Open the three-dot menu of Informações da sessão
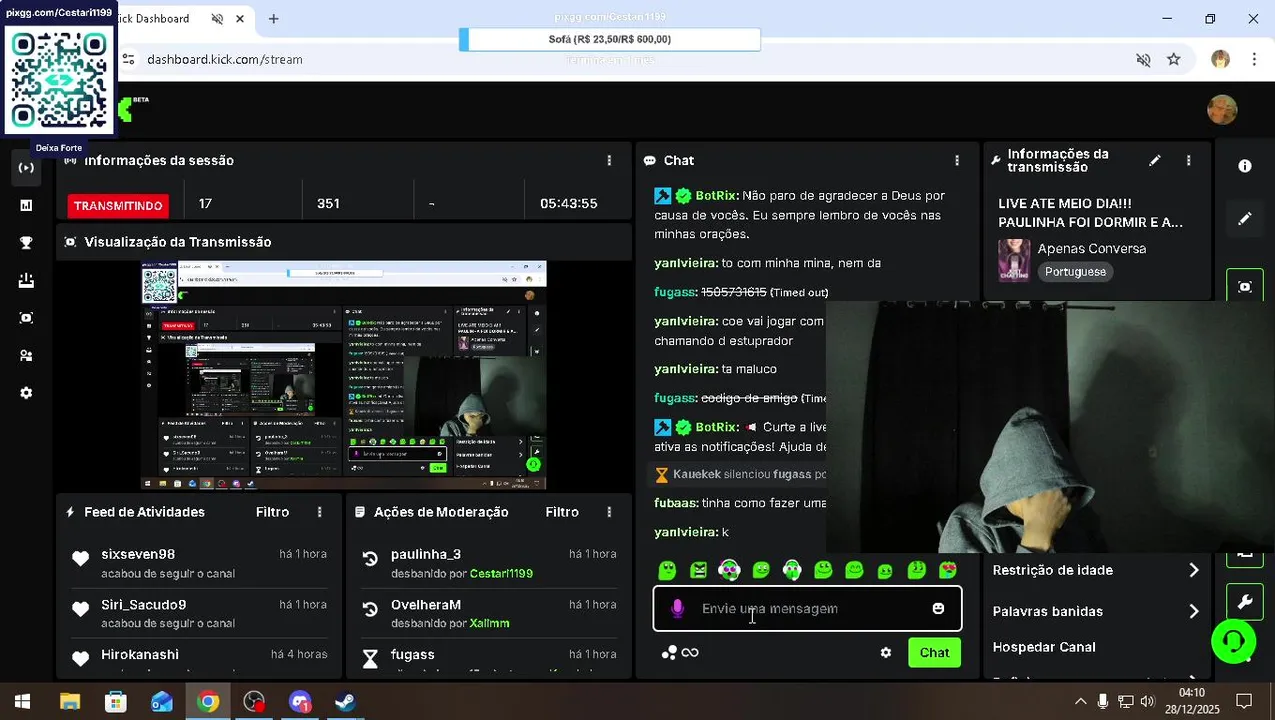The image size is (1275, 720). pyautogui.click(x=609, y=160)
